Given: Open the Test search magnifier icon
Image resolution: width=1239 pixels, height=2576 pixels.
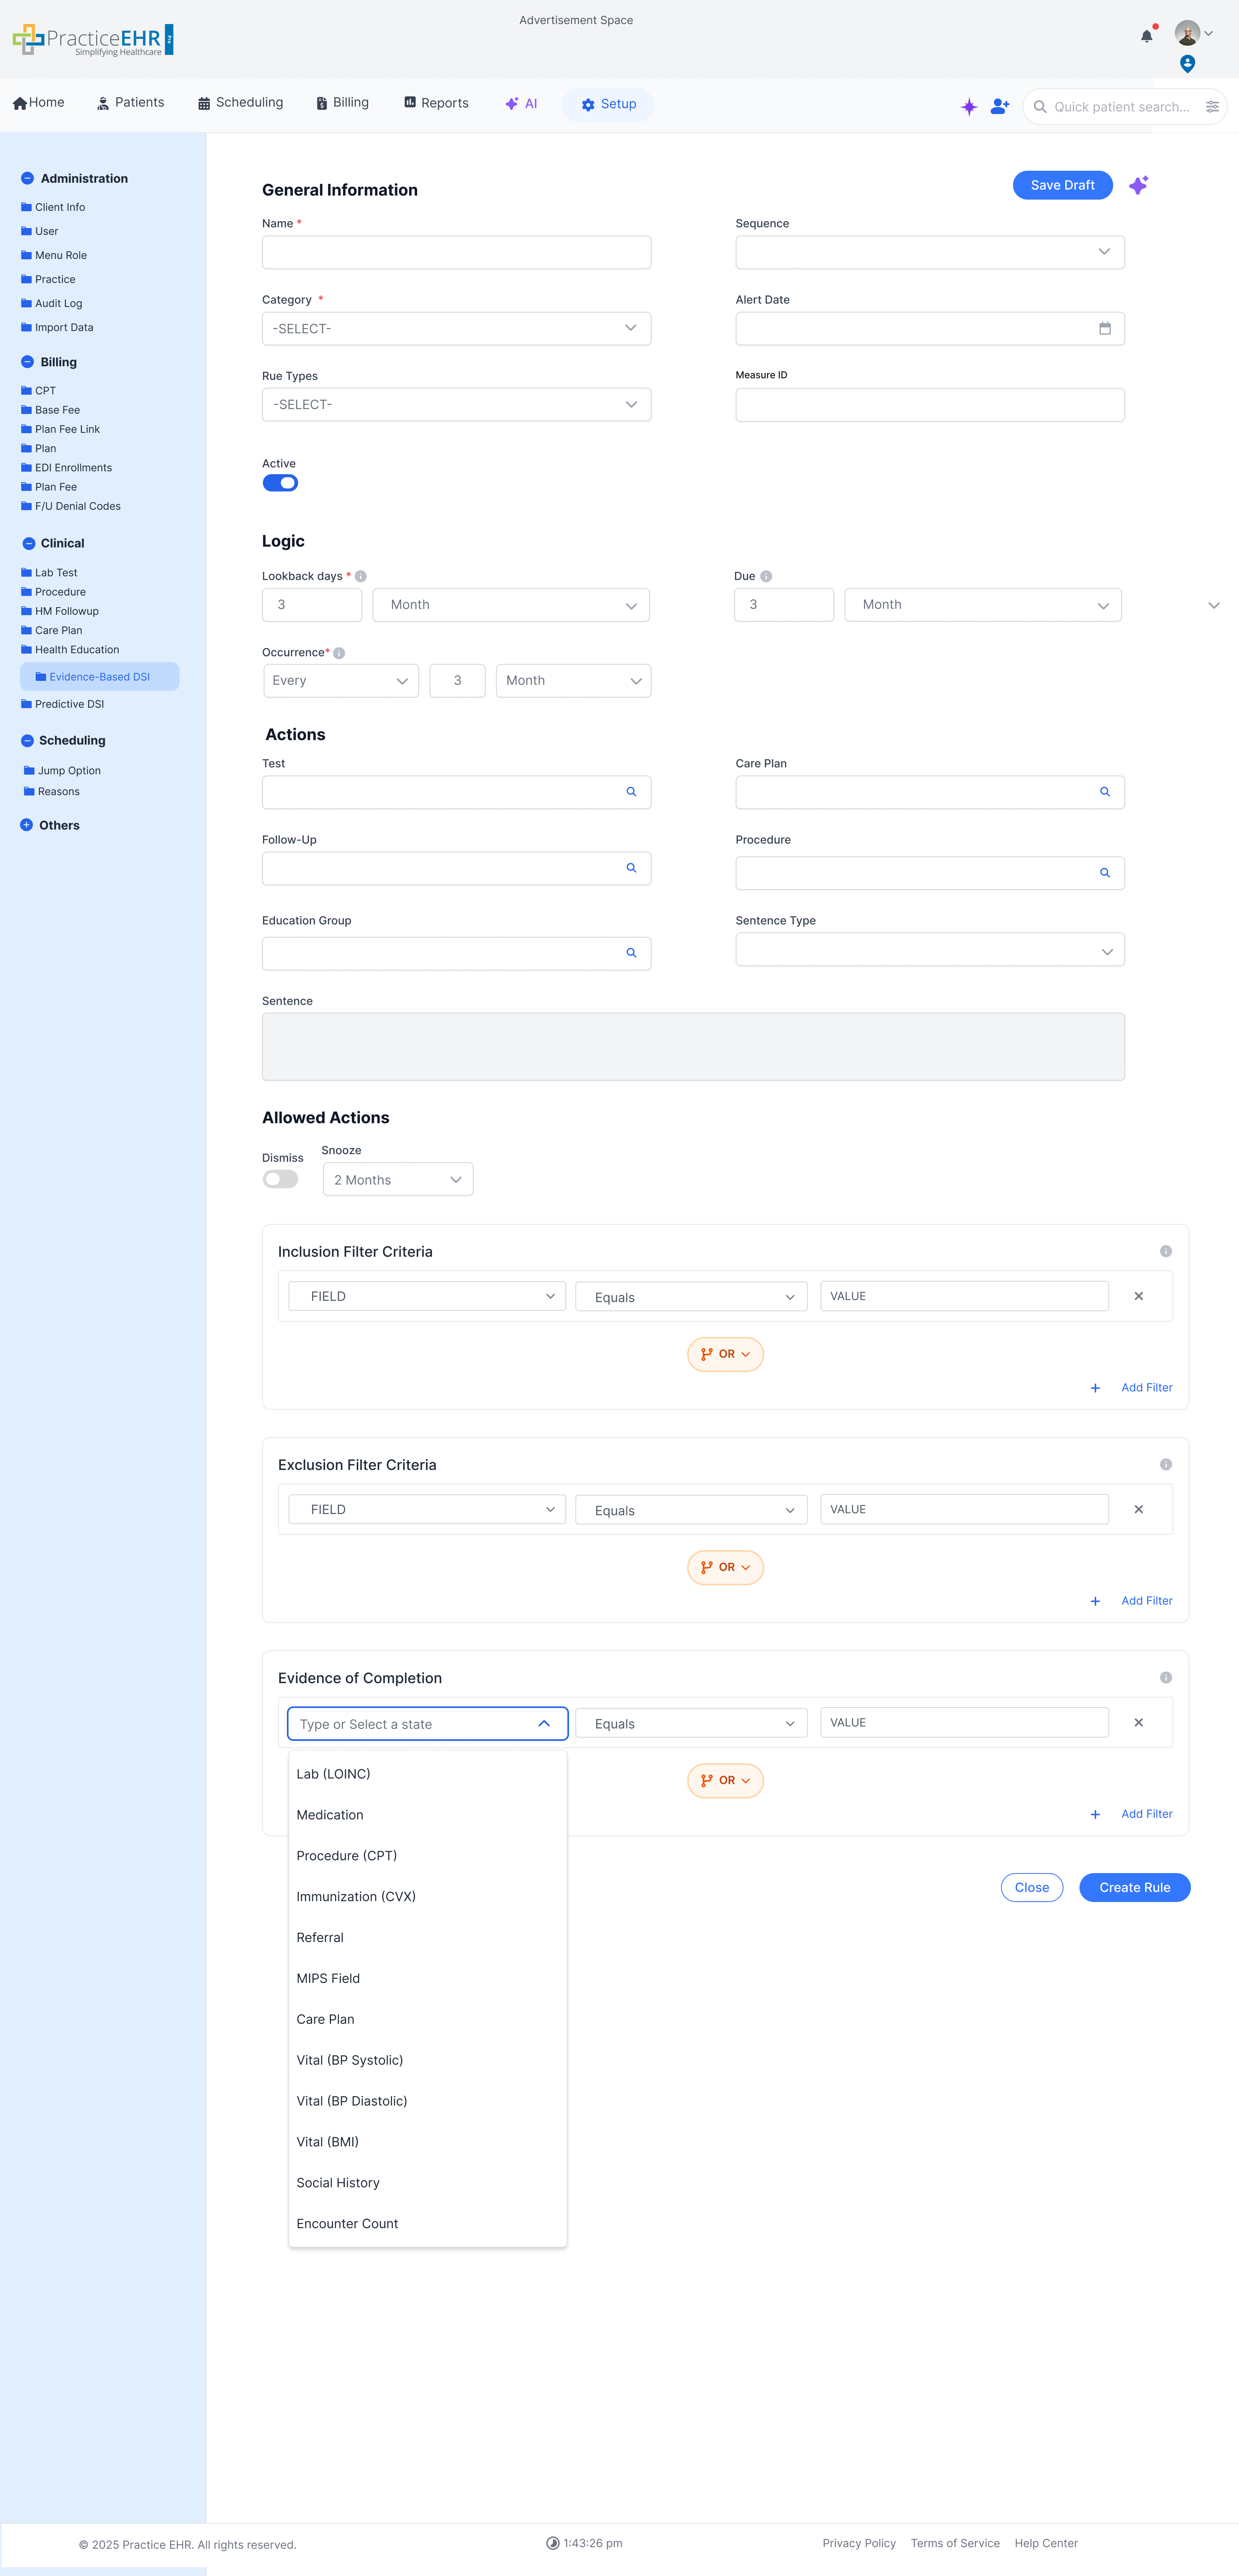Looking at the screenshot, I should coord(631,791).
